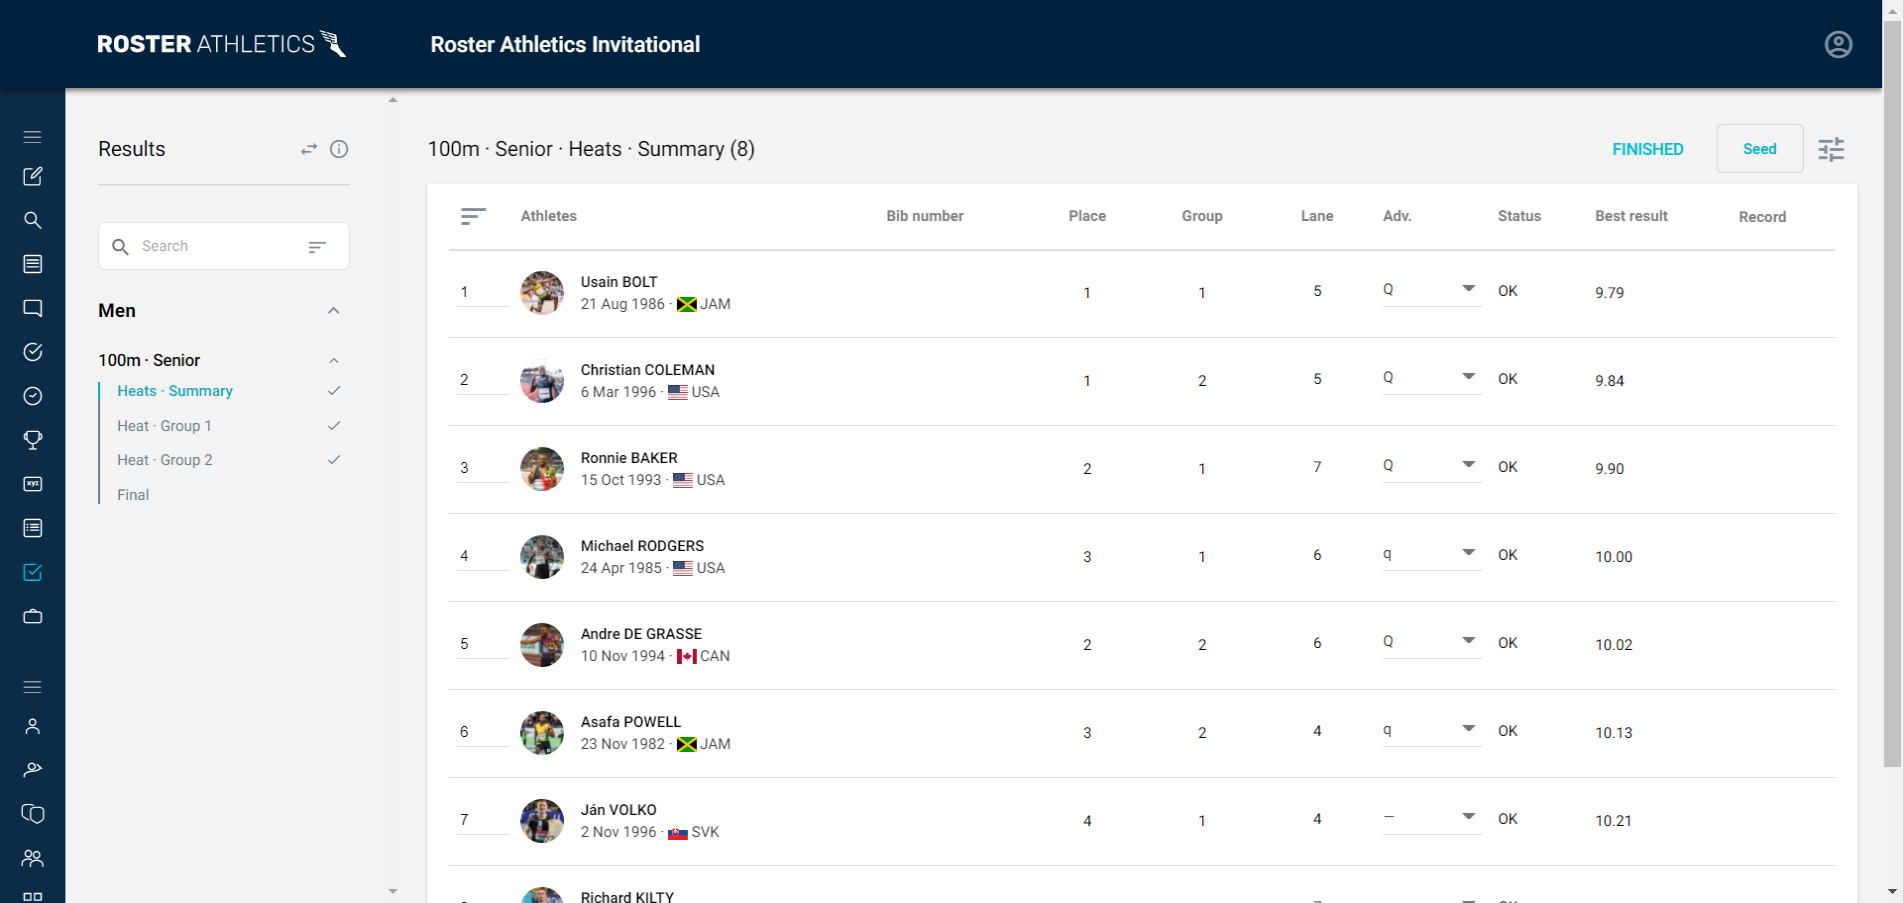Click in the Search field
This screenshot has height=903, width=1903.
point(200,246)
